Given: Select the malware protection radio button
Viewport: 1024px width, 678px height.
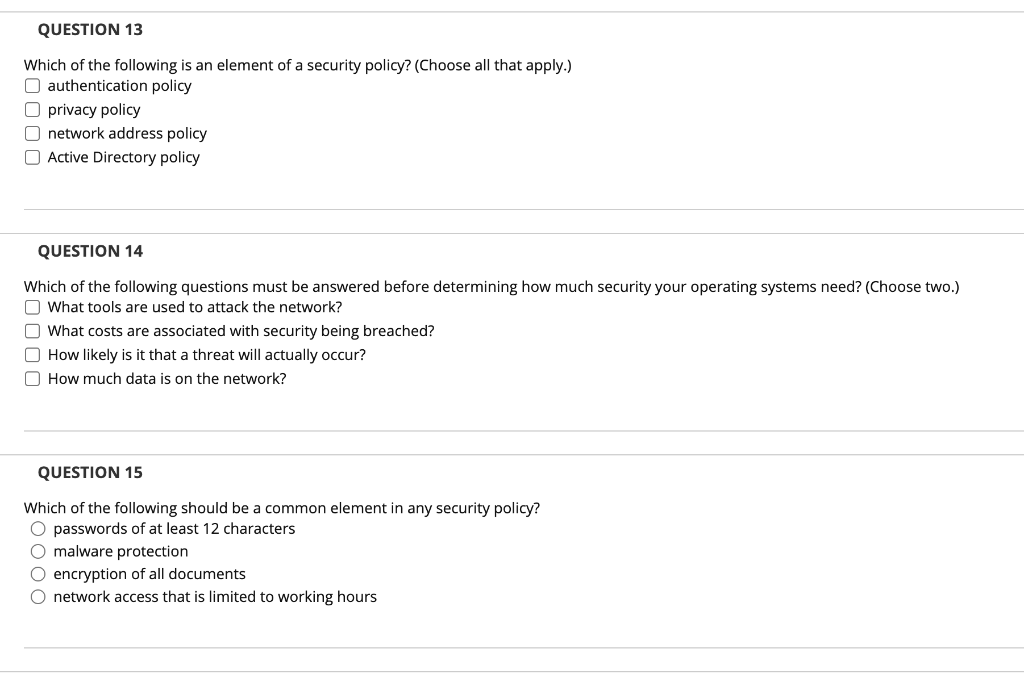Looking at the screenshot, I should [x=38, y=552].
